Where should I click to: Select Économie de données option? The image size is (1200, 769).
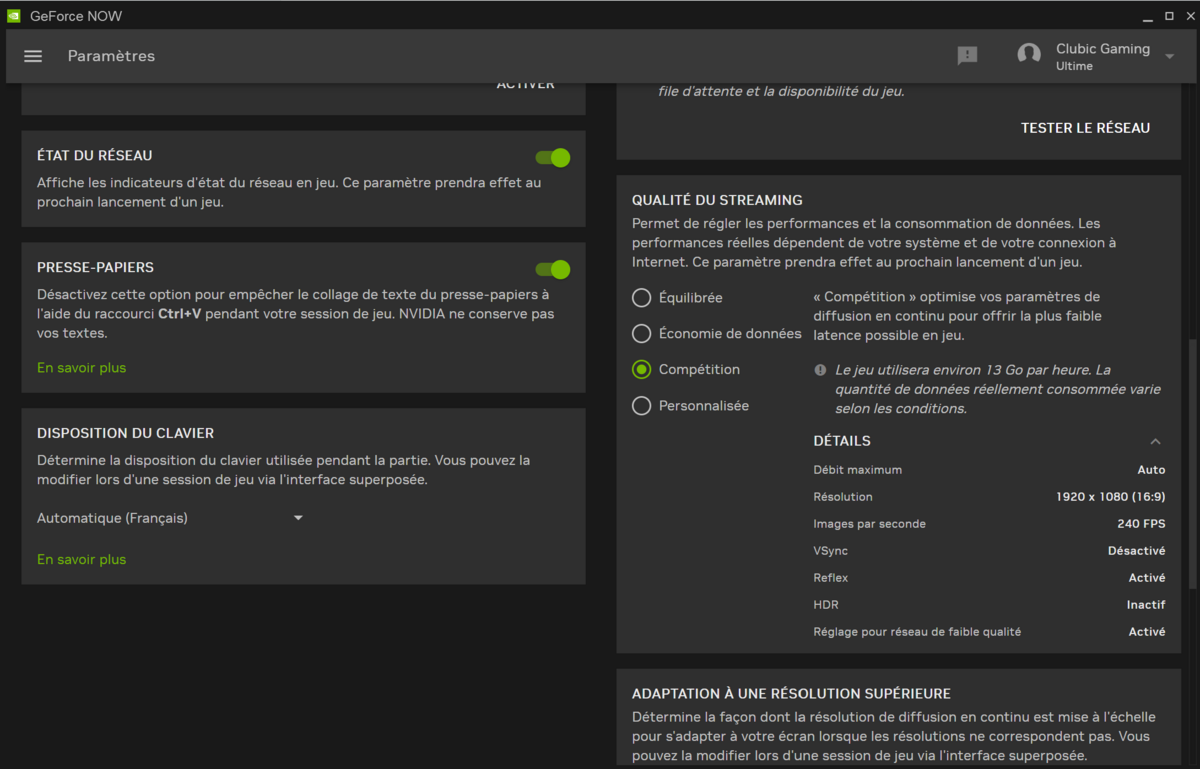click(x=641, y=334)
